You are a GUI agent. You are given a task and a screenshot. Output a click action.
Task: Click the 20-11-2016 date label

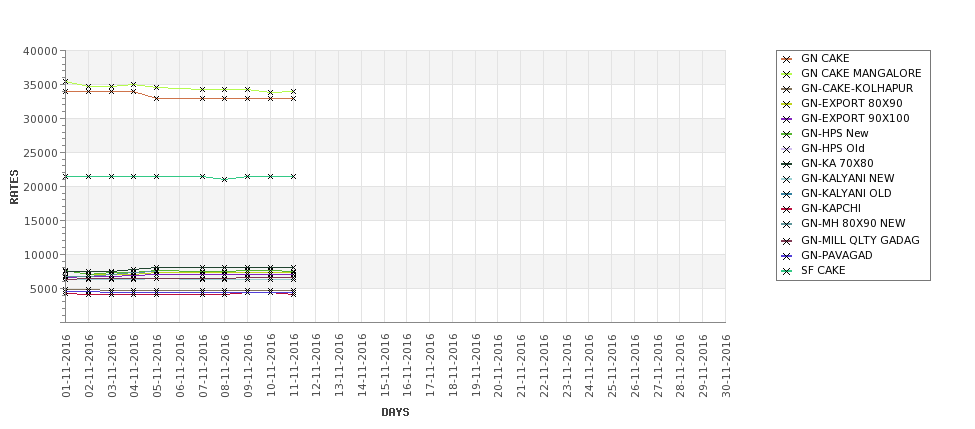point(498,366)
